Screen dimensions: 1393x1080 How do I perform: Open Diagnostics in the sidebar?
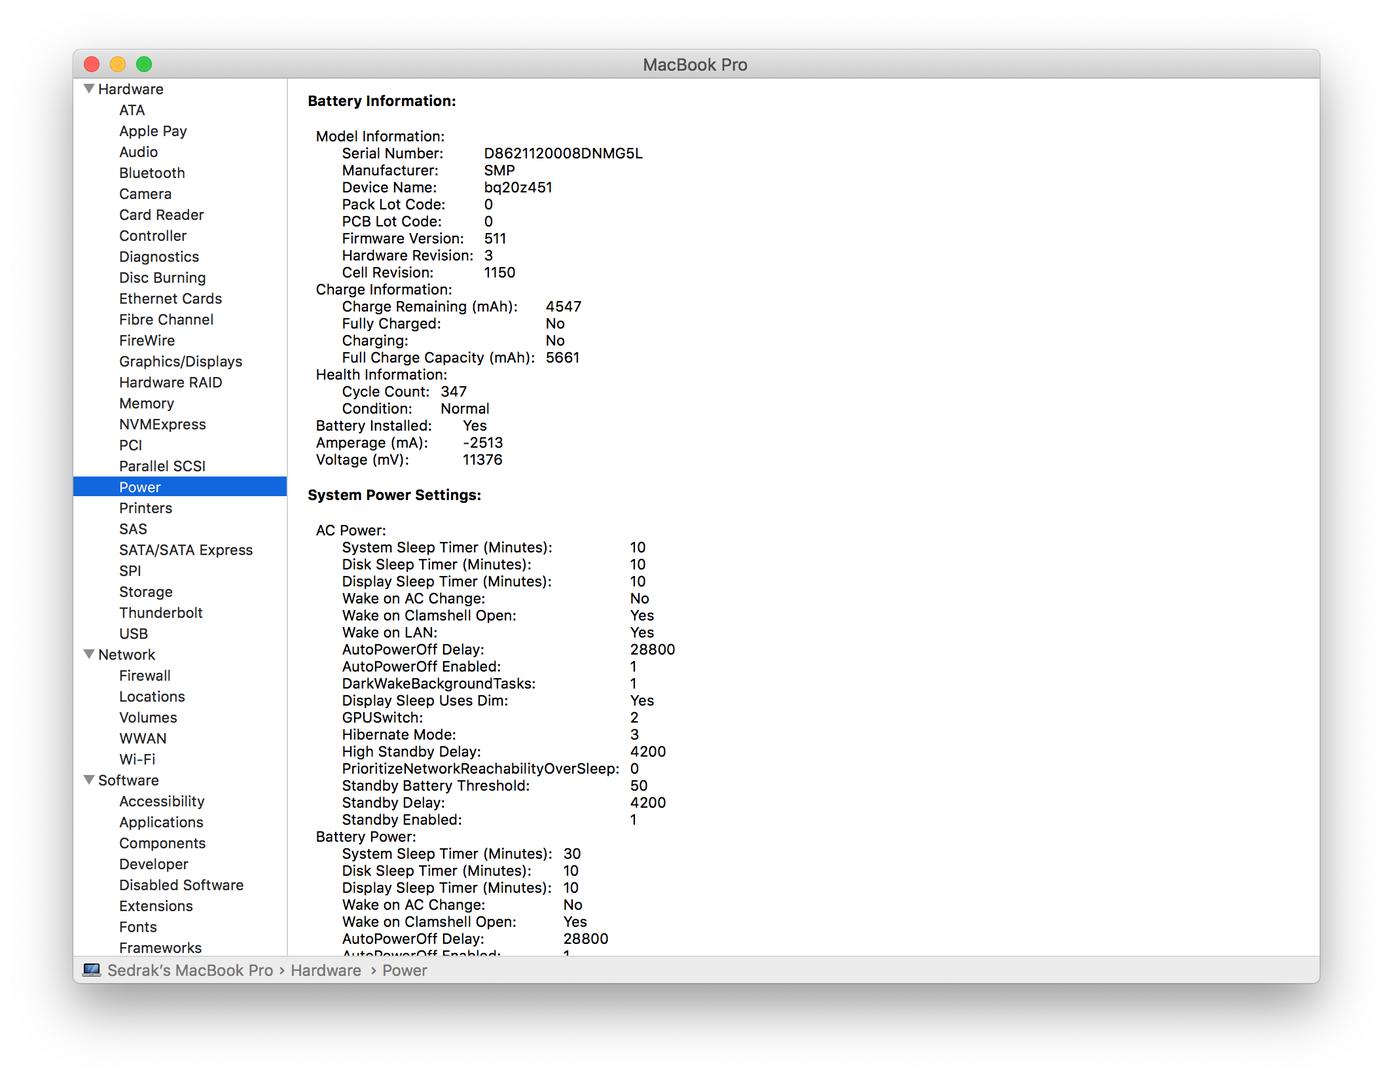159,257
